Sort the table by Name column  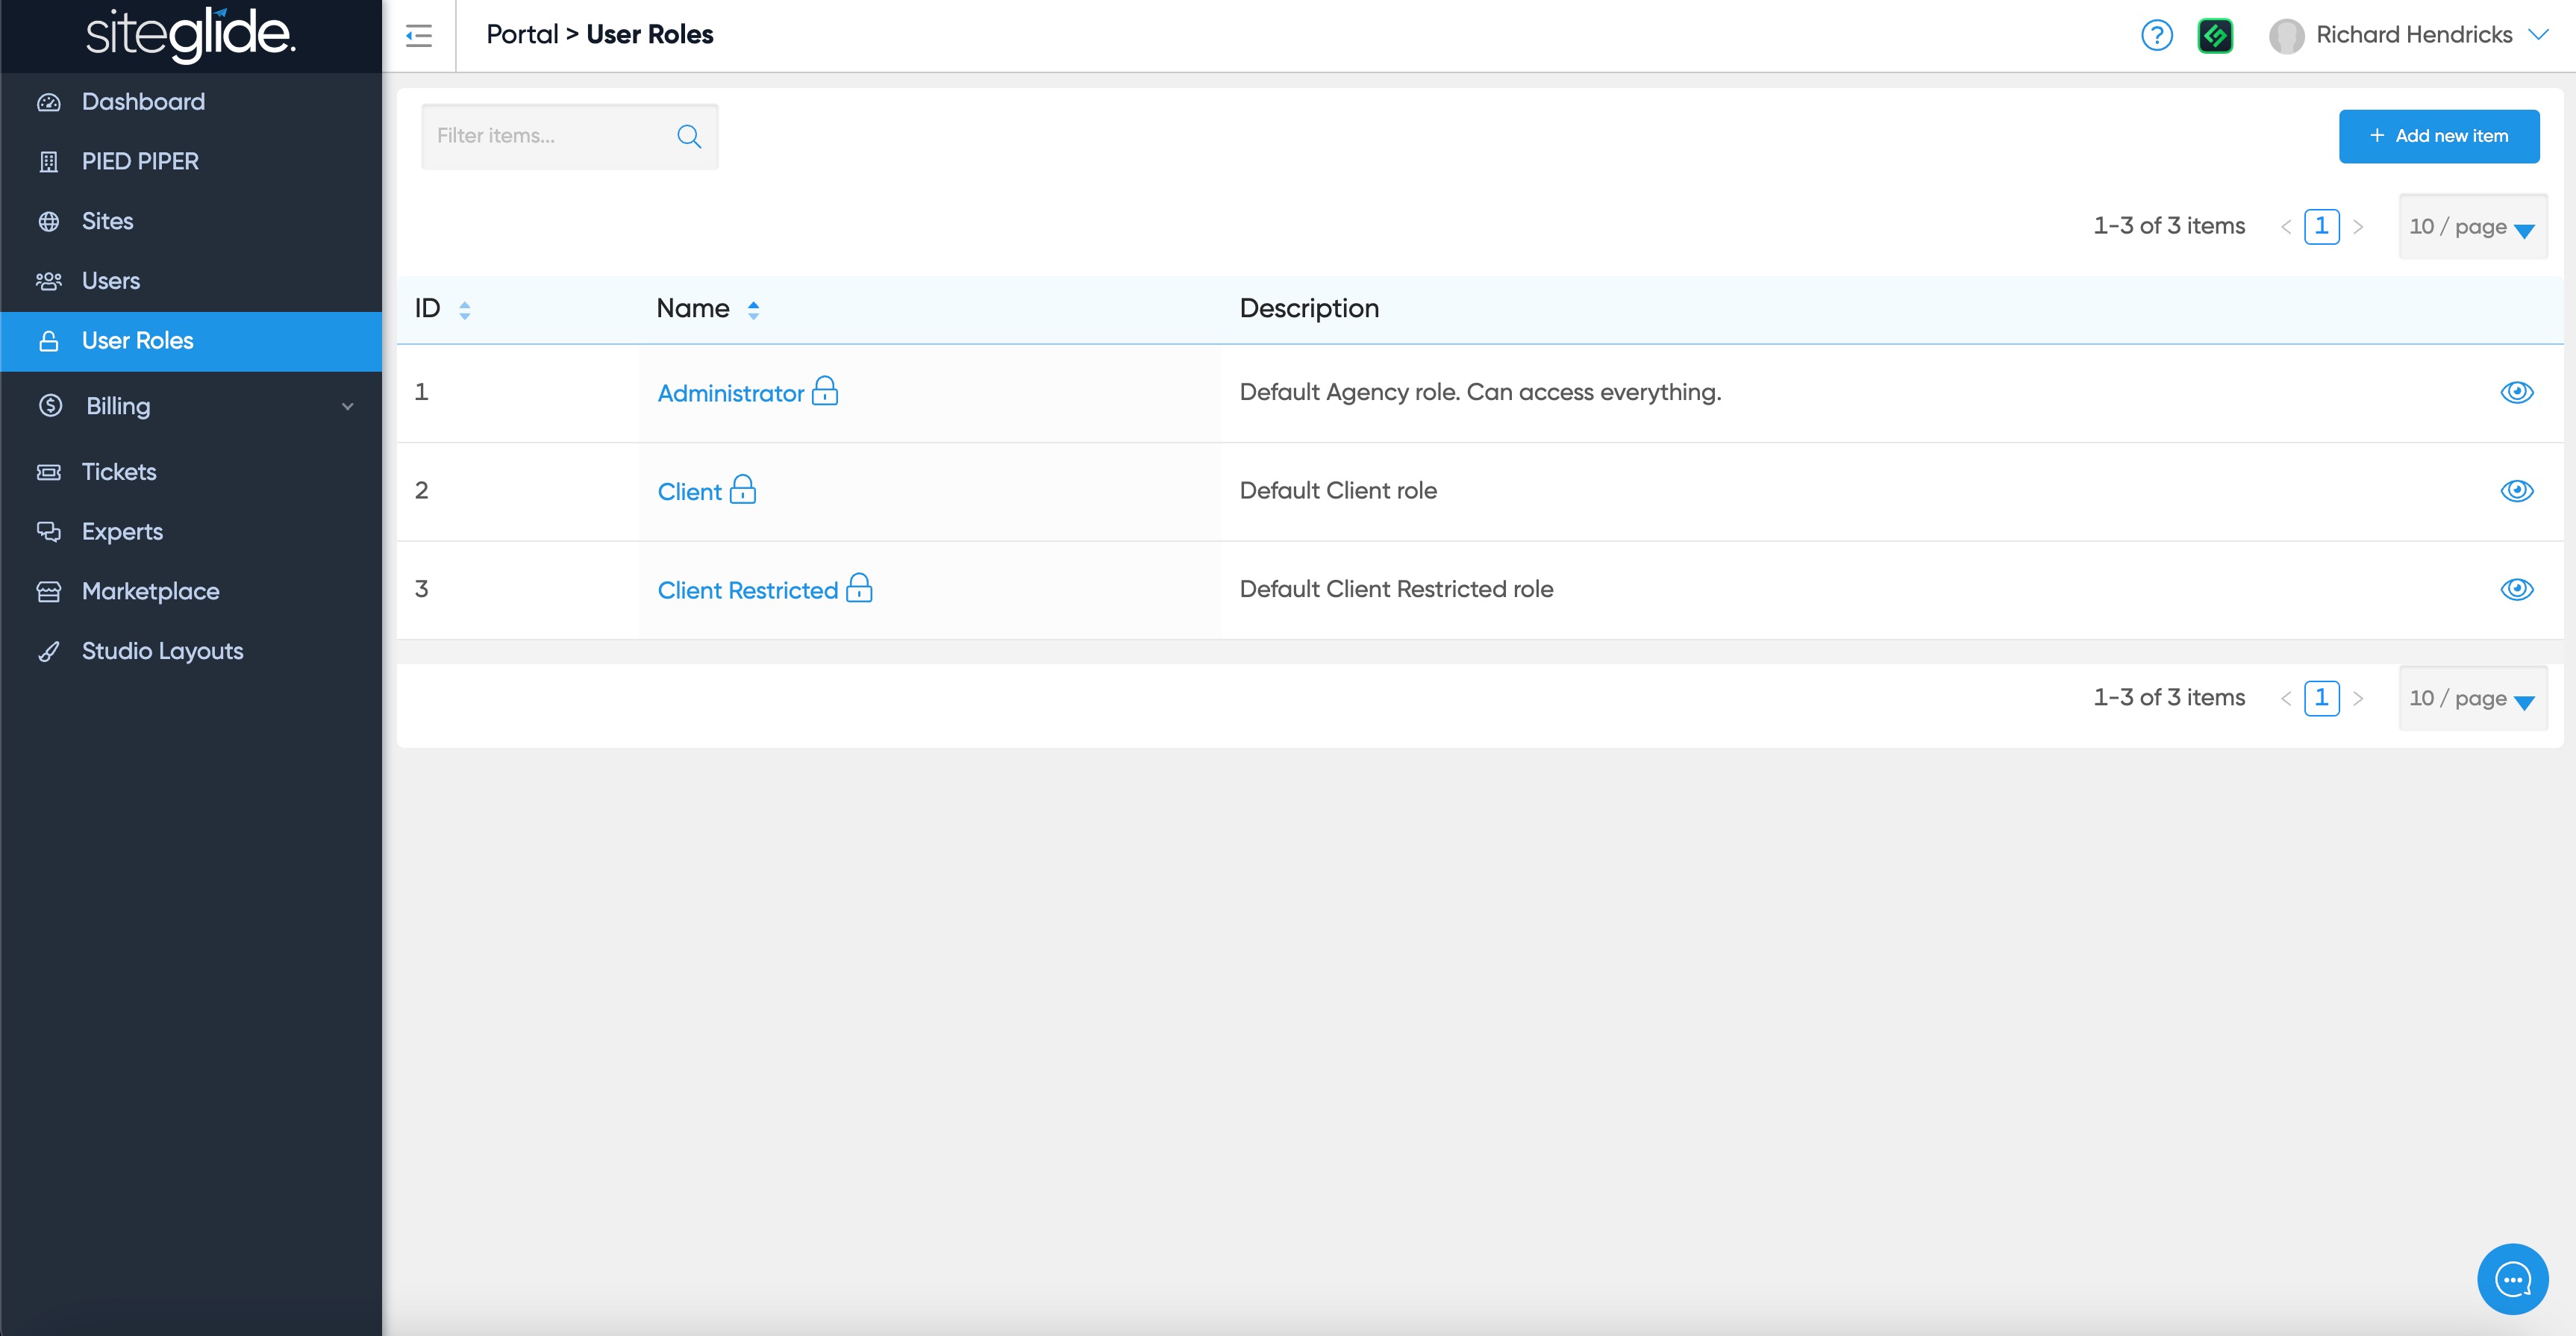(x=753, y=310)
